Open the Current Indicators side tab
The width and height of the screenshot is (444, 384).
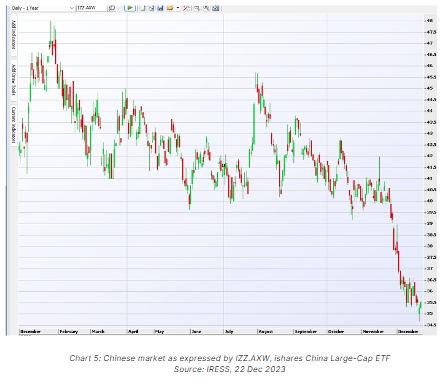[14, 124]
